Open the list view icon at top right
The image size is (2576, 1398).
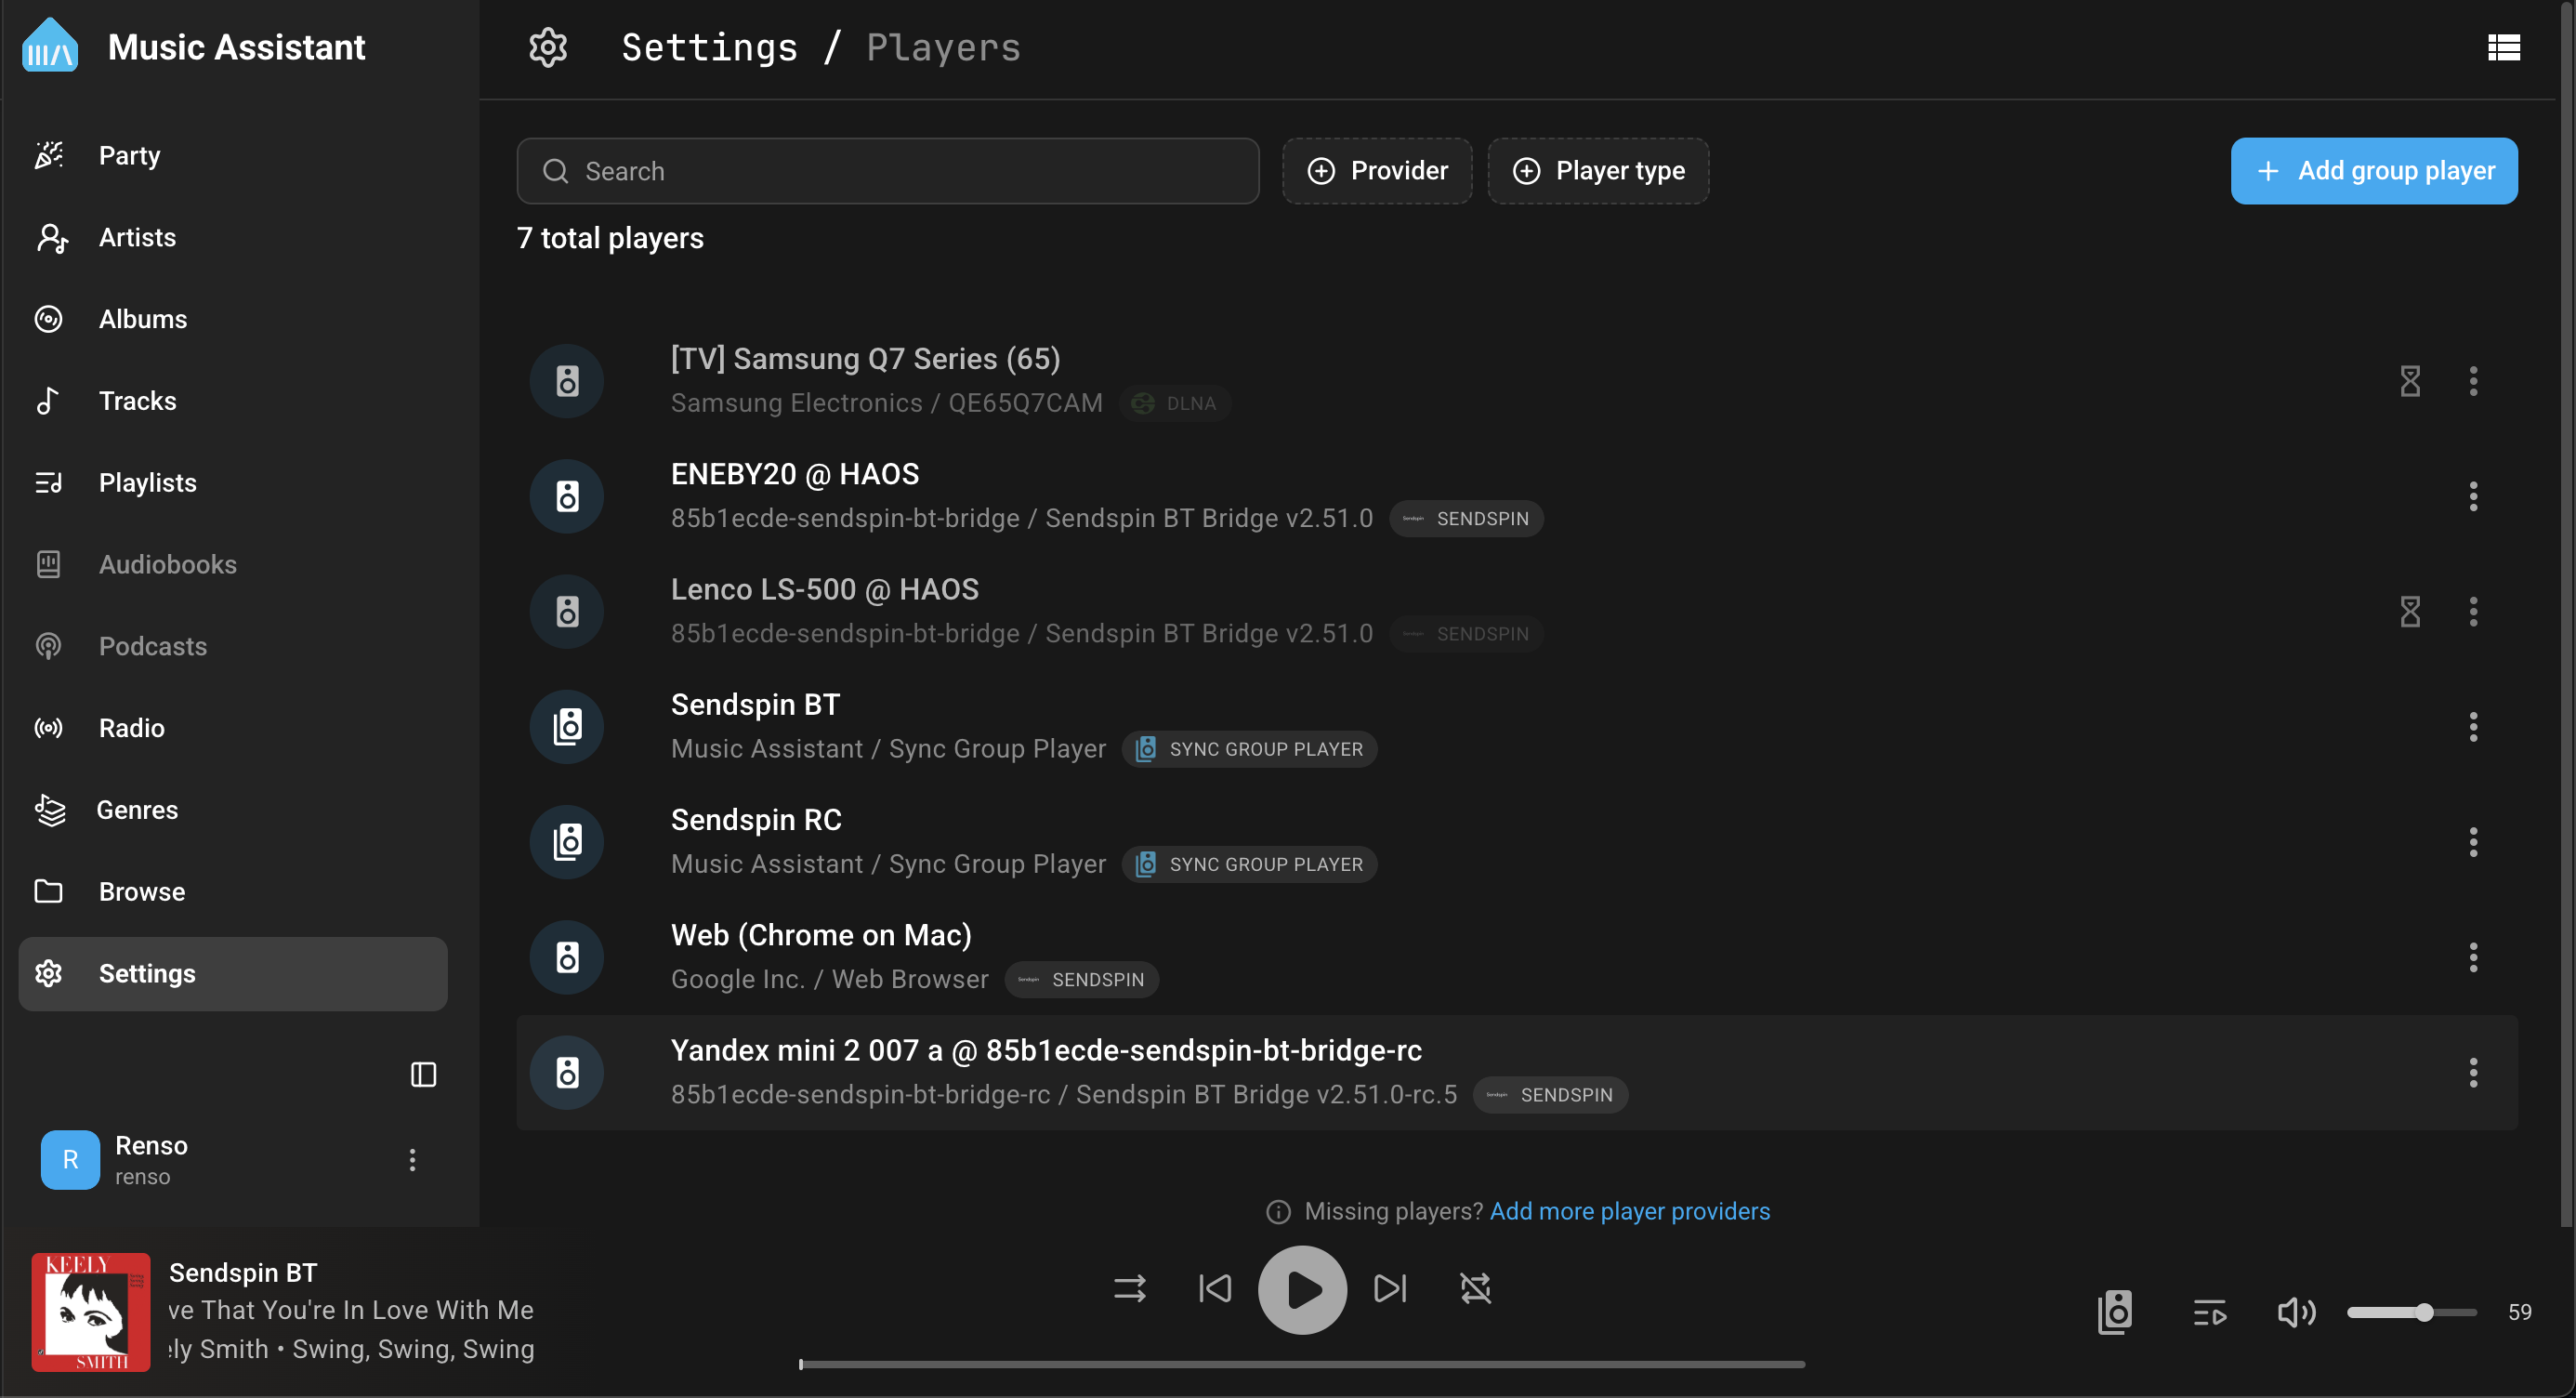pos(2504,47)
